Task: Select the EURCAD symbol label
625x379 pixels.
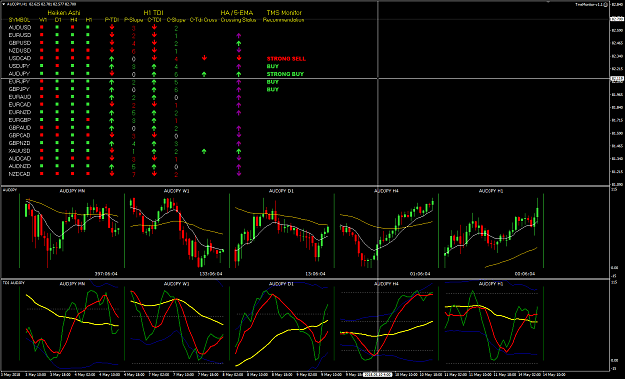Action: click(x=20, y=105)
